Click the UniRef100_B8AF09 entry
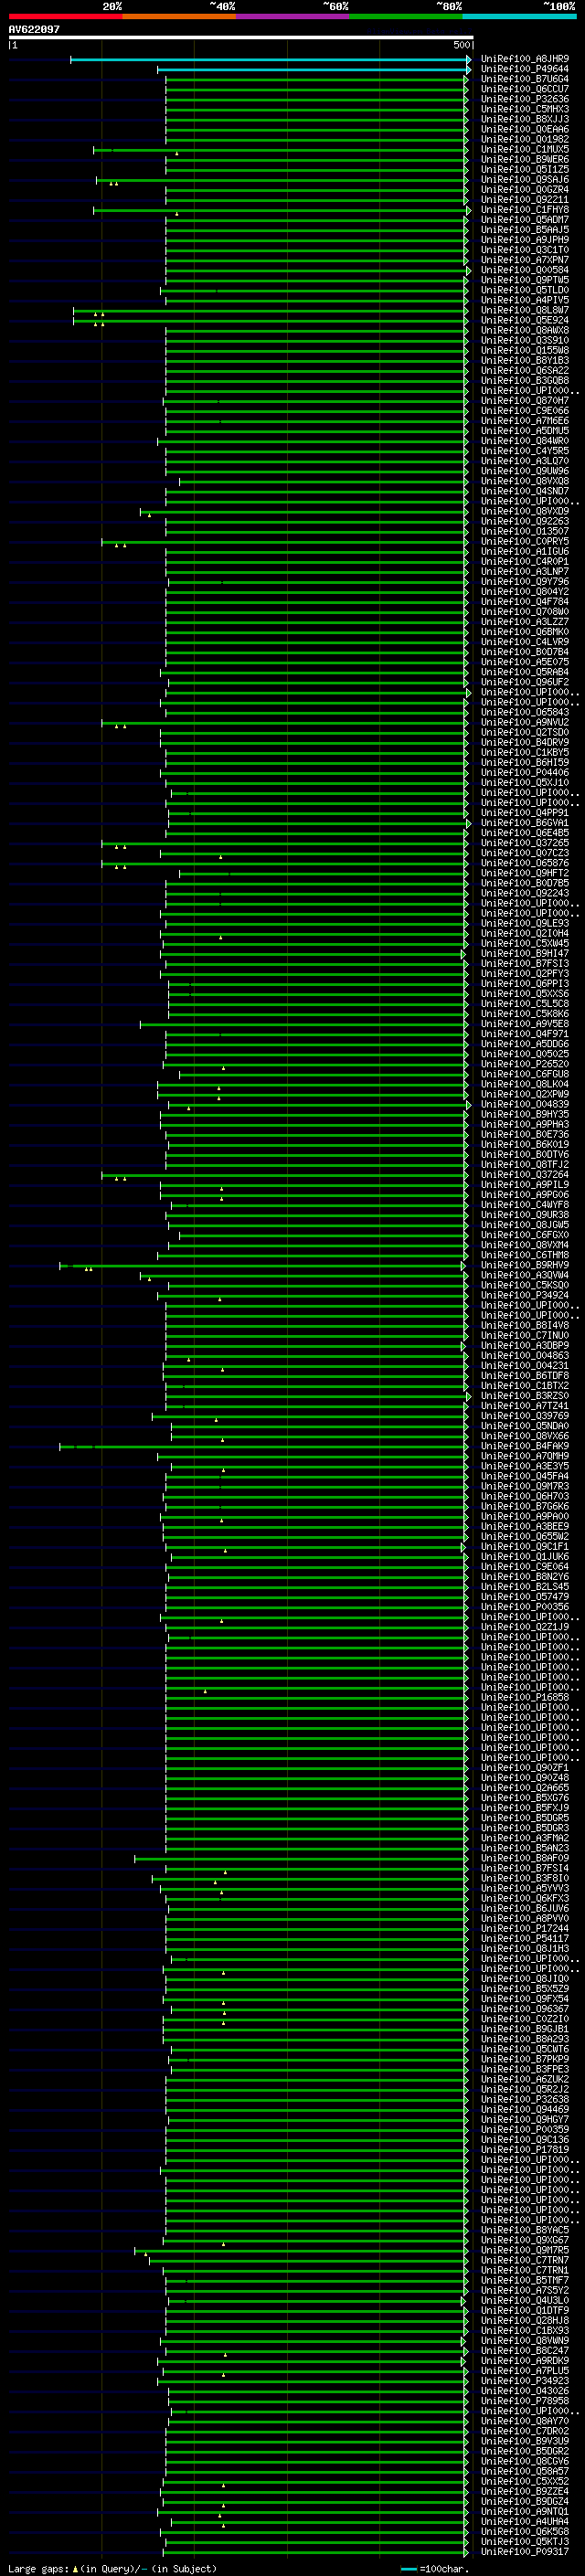 (525, 1859)
